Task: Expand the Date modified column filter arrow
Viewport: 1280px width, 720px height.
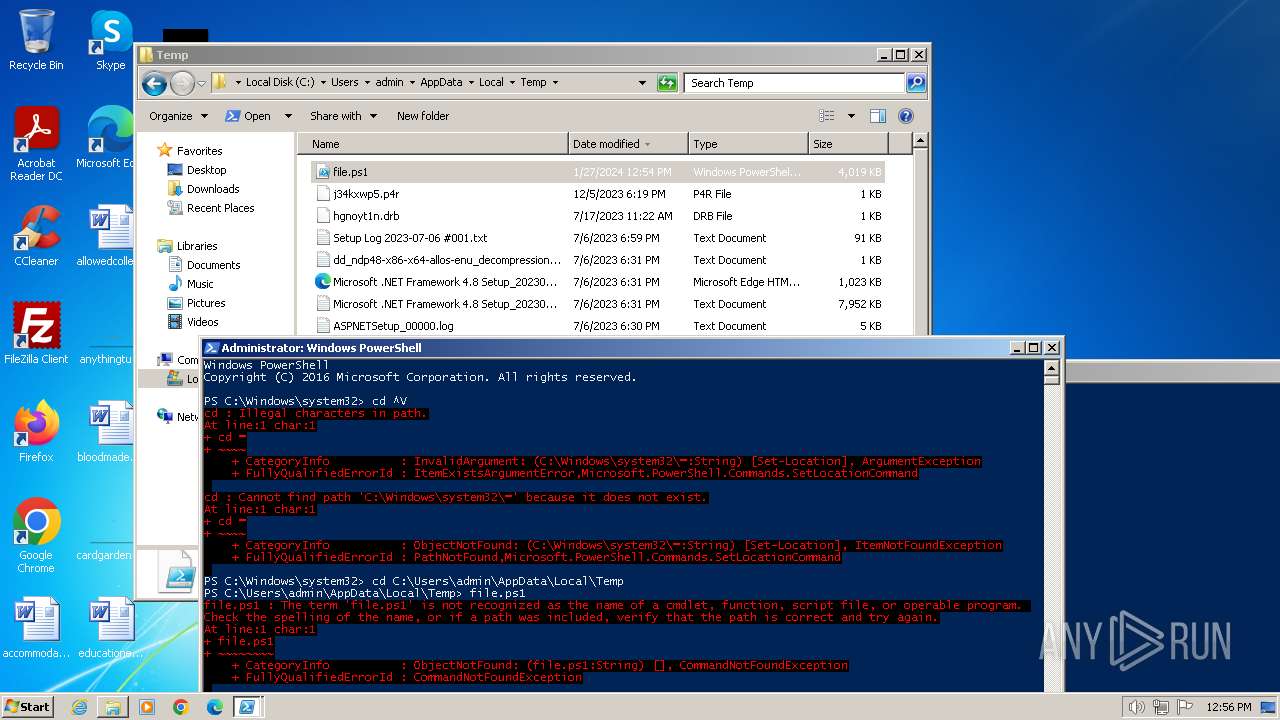Action: tap(648, 144)
